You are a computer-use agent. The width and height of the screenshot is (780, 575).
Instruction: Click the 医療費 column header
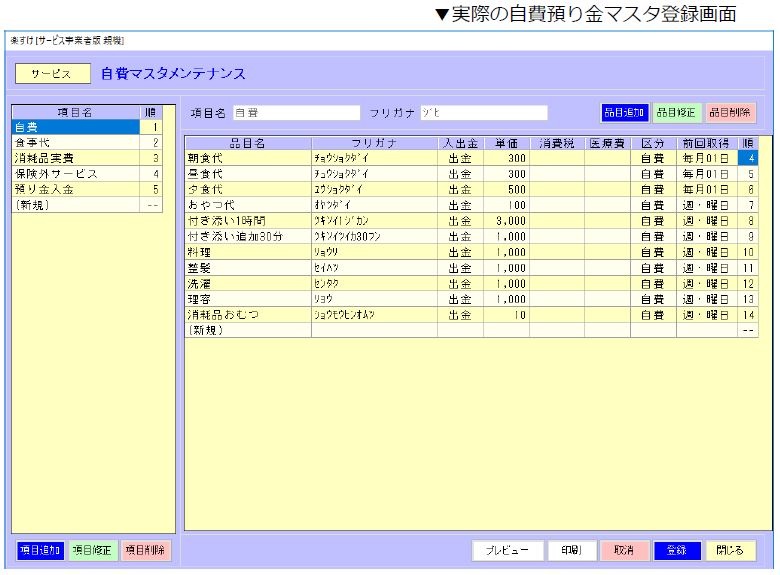[607, 143]
